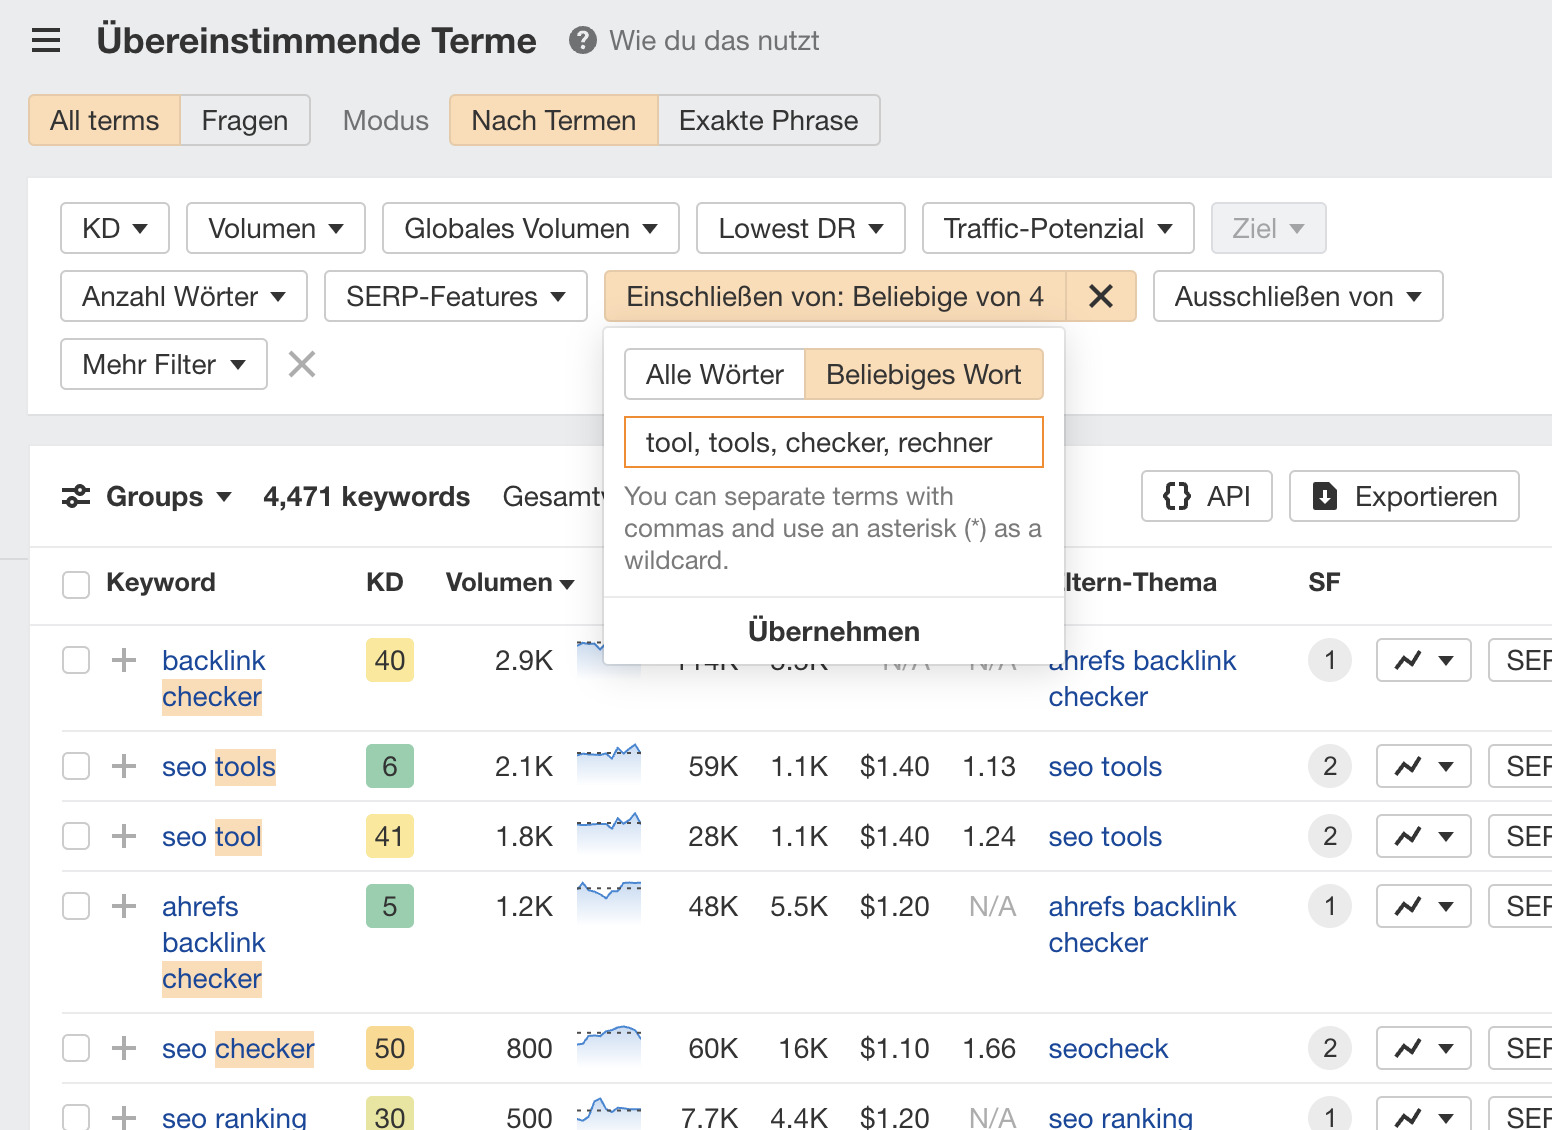Select 'Exakte Phrase' mode
The width and height of the screenshot is (1552, 1130).
(x=768, y=120)
